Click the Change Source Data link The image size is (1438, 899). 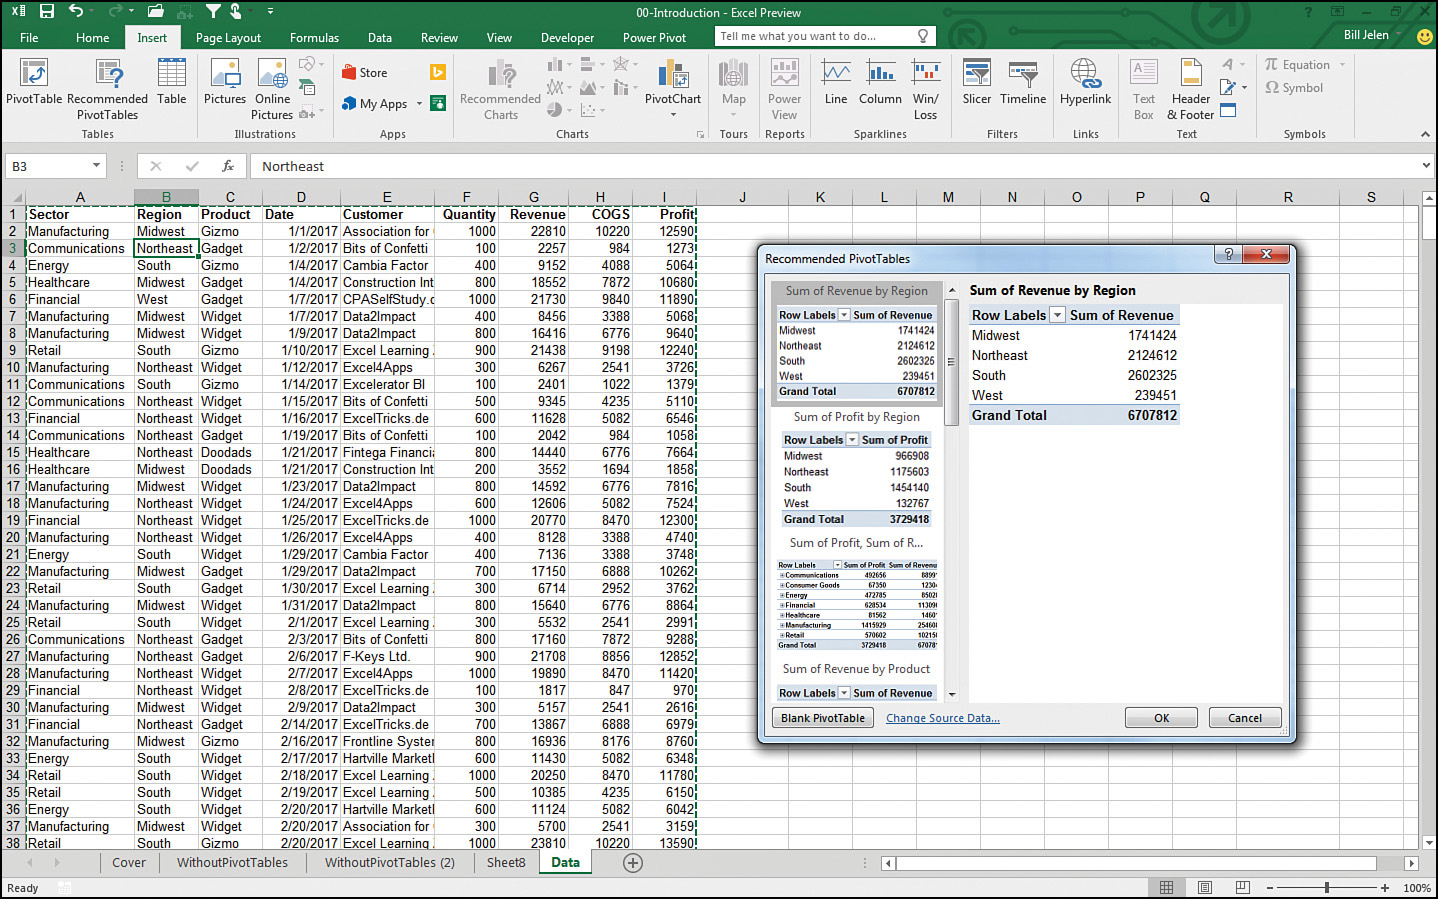coord(942,718)
